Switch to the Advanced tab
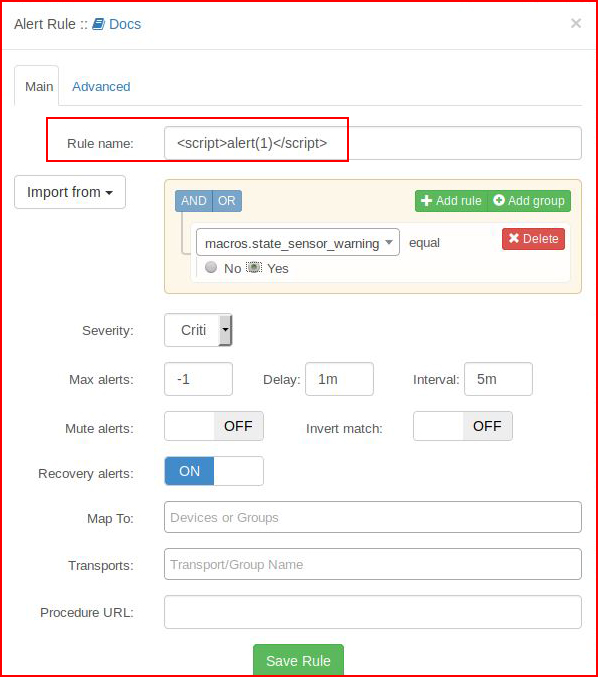This screenshot has width=598, height=677. click(101, 86)
